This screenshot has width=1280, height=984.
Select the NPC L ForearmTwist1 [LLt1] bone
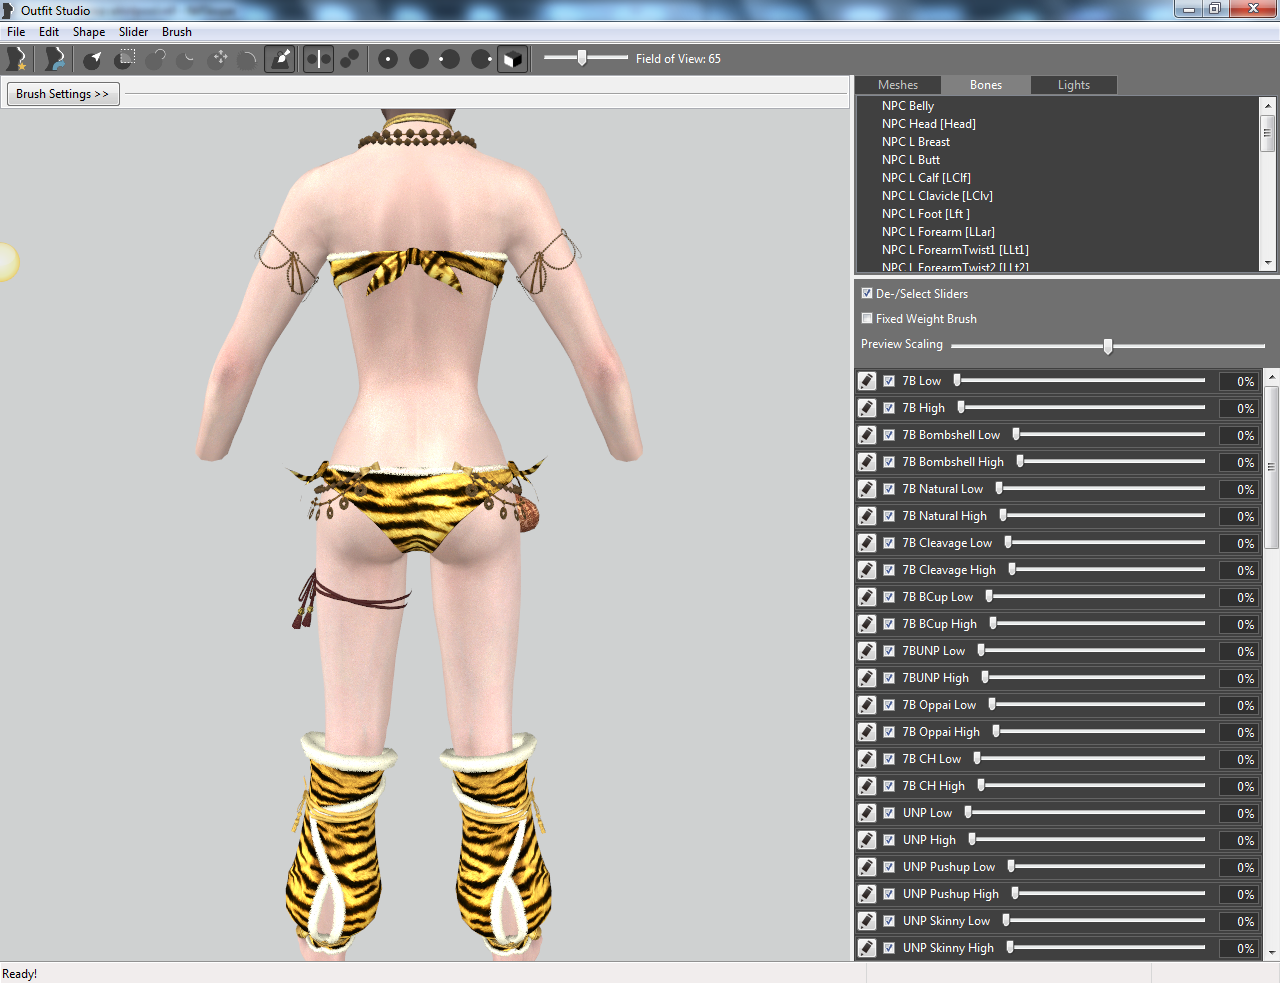(x=955, y=250)
